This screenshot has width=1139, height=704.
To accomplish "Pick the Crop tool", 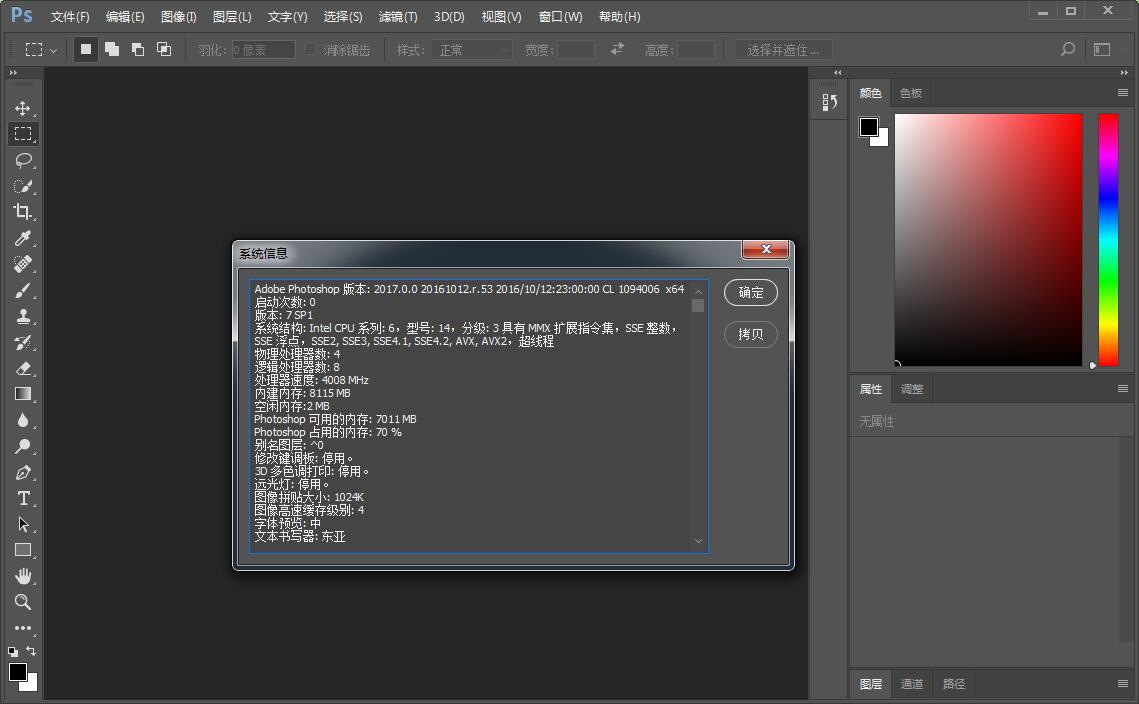I will pos(22,212).
